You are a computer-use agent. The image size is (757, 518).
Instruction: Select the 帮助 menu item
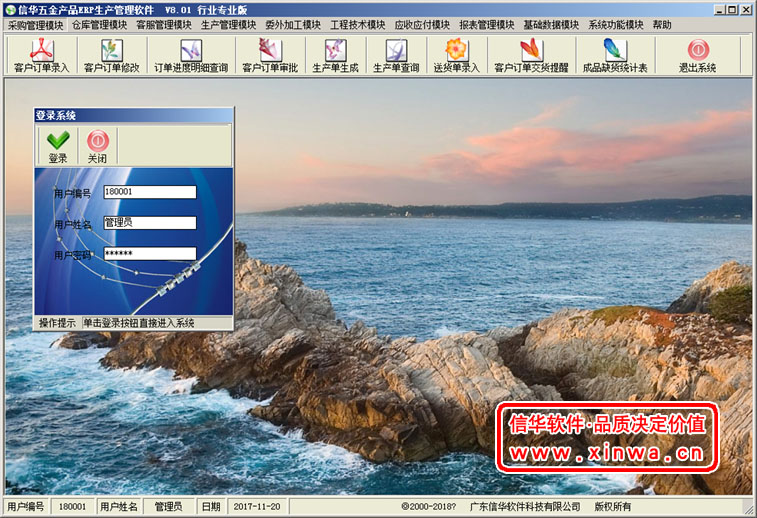(x=662, y=24)
